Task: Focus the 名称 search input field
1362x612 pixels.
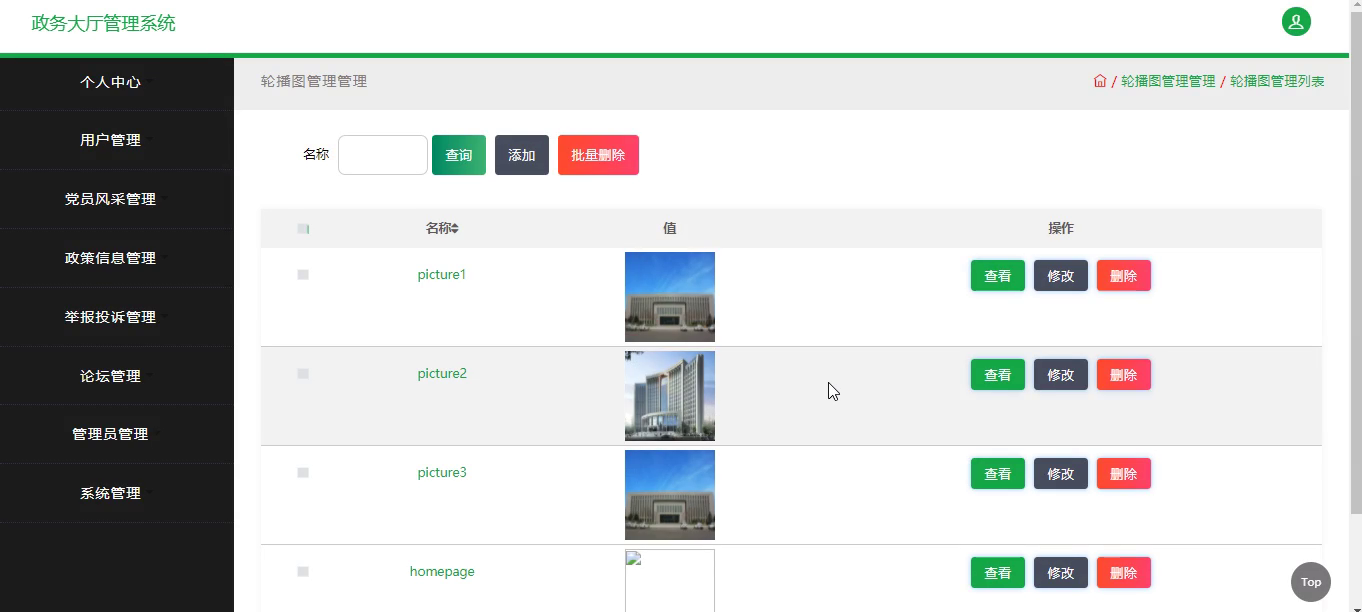Action: tap(383, 155)
